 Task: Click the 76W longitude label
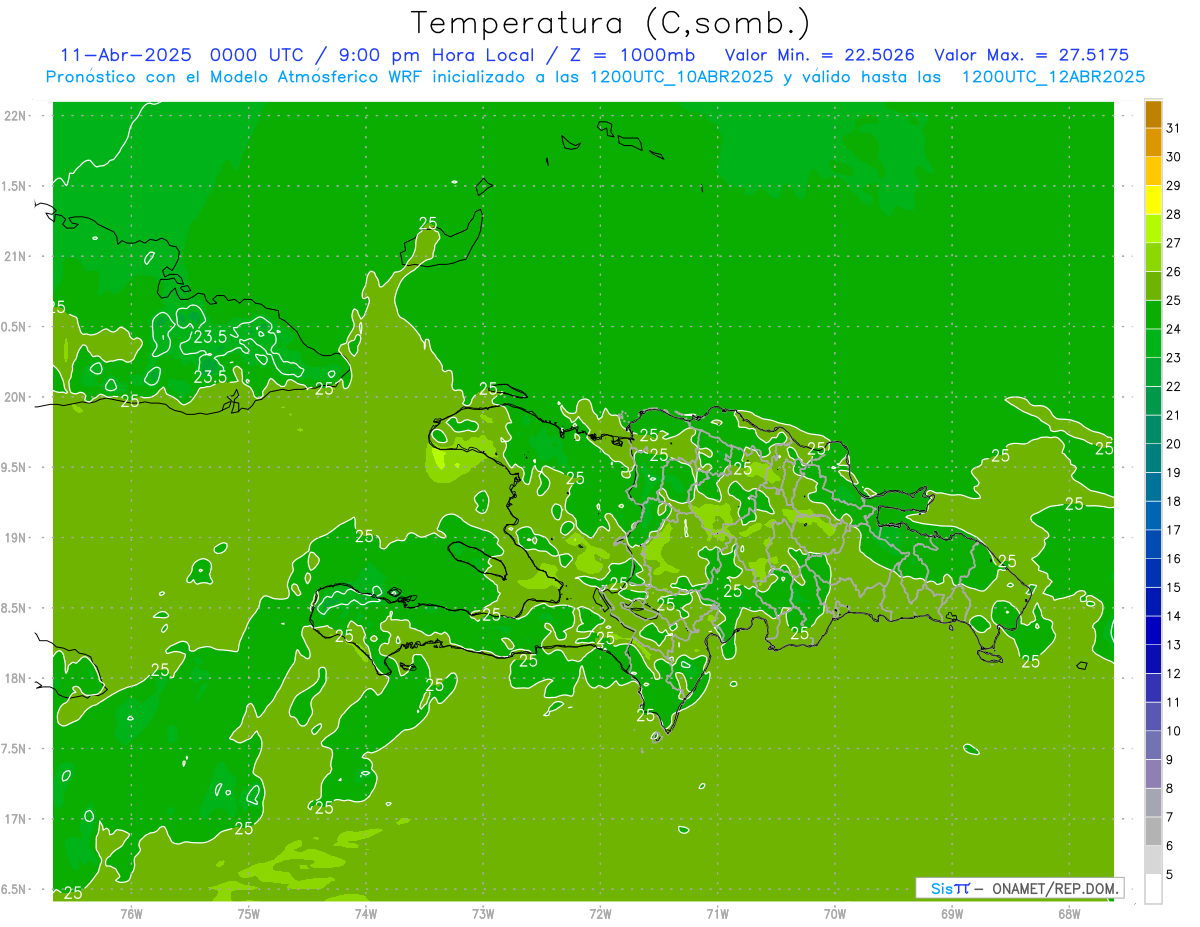[x=131, y=913]
